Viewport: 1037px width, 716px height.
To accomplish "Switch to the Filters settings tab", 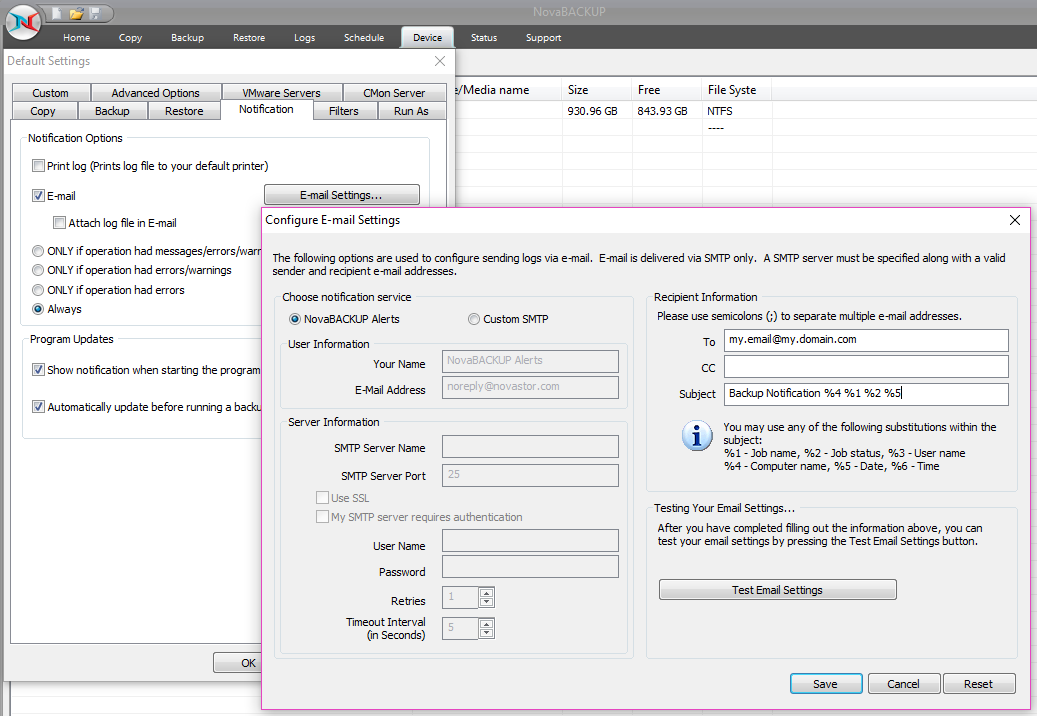I will (344, 111).
